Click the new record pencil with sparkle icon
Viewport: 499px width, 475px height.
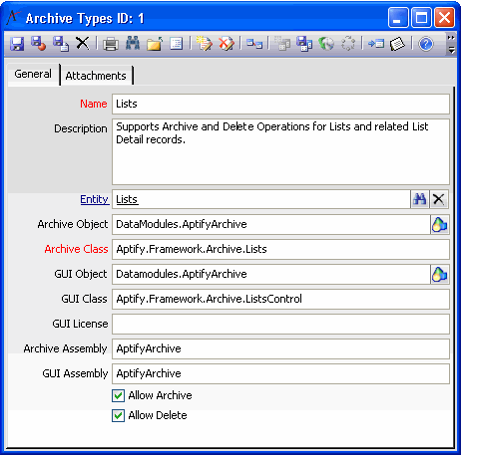tap(204, 44)
